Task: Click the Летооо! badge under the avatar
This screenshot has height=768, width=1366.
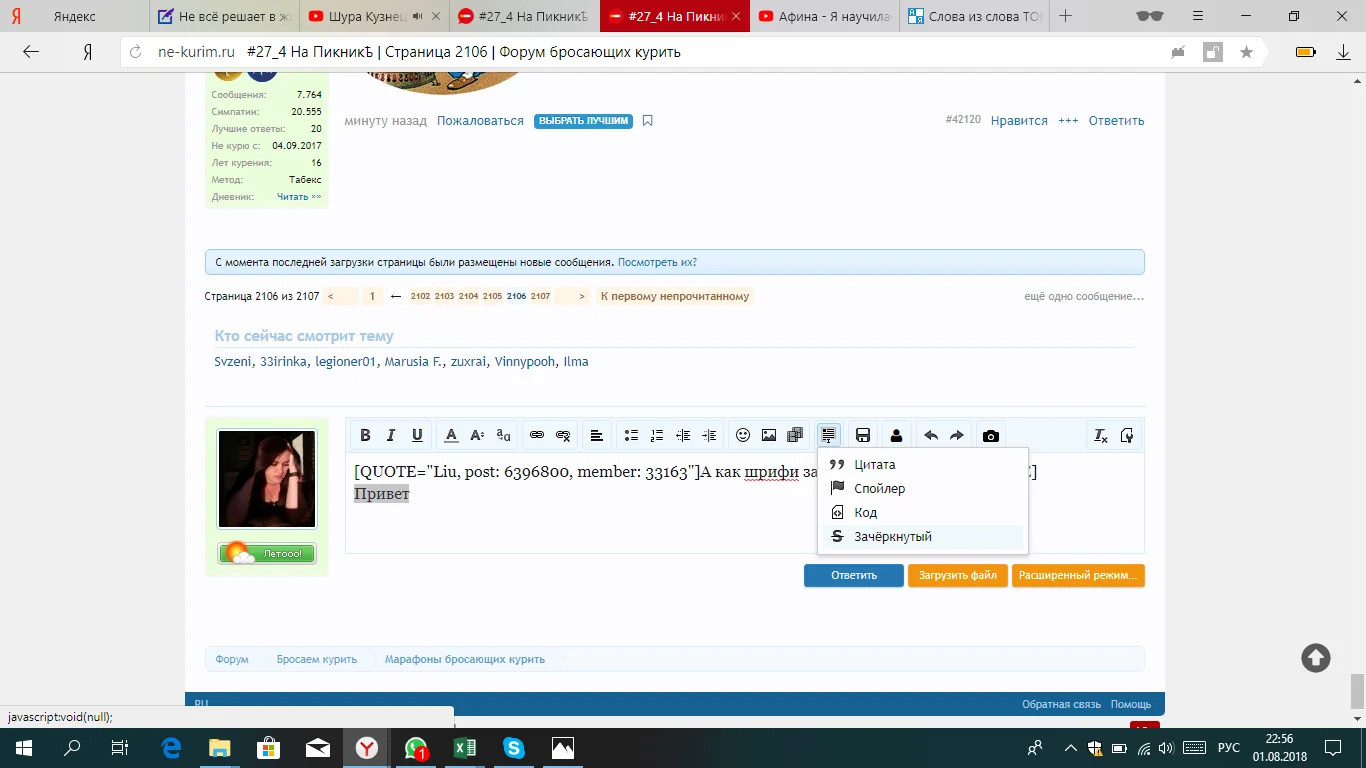Action: click(x=267, y=553)
